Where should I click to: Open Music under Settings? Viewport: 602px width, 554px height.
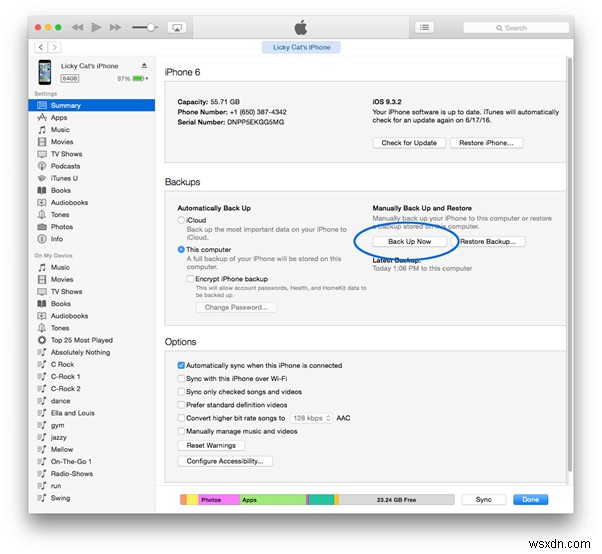pyautogui.click(x=91, y=130)
